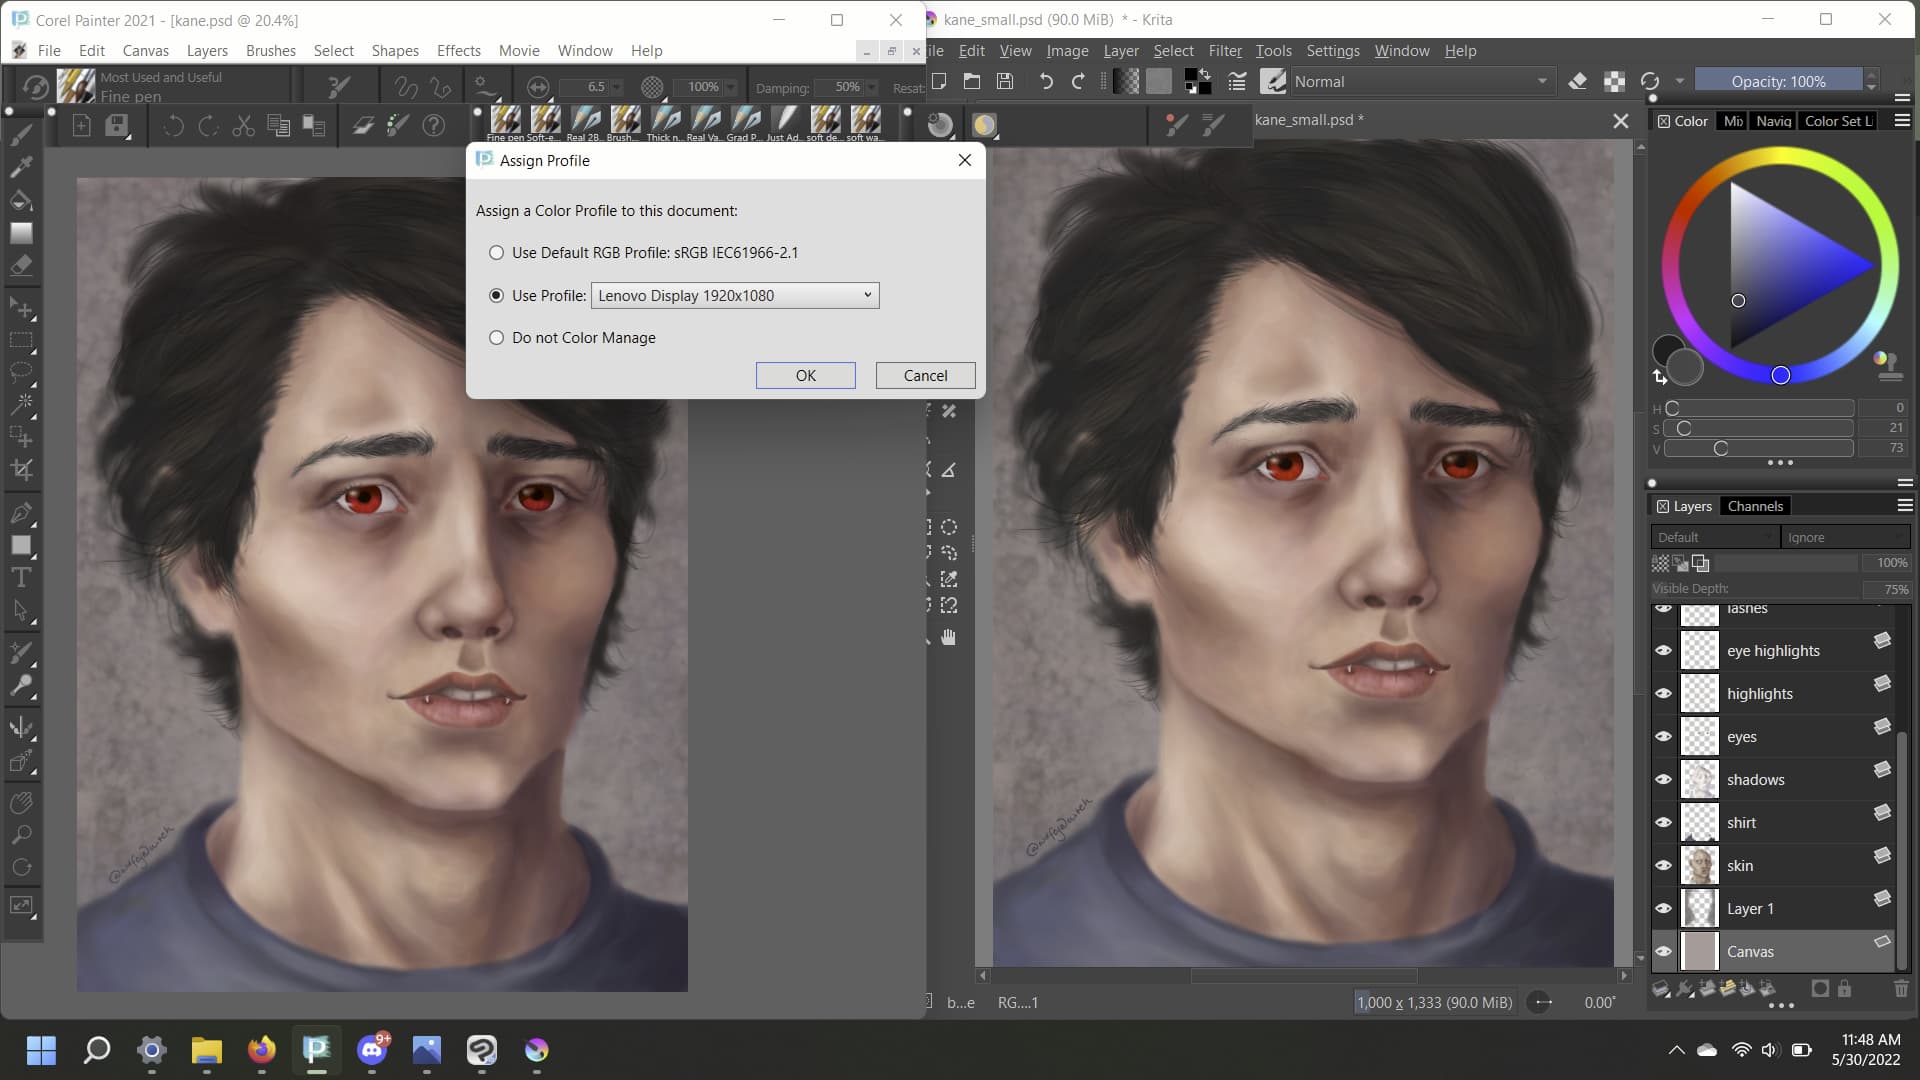Select the Text tool in Painter toolbox

(x=21, y=578)
